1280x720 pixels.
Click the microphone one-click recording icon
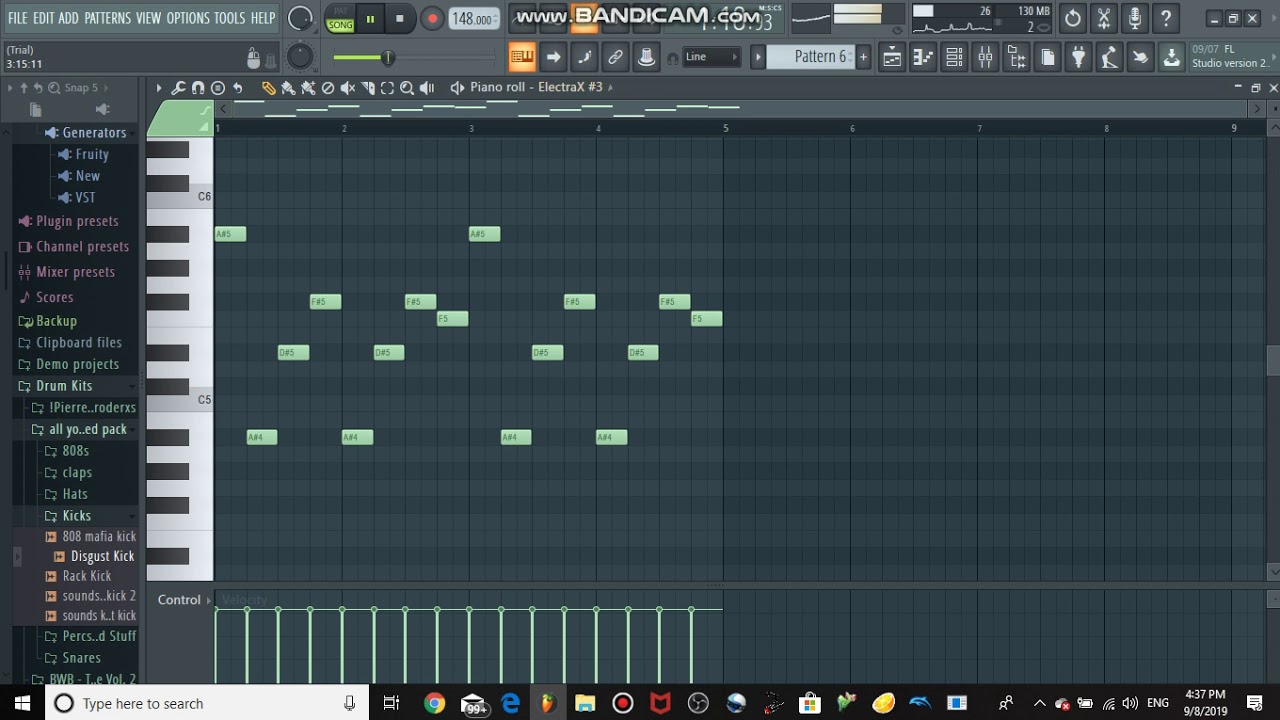point(1135,18)
